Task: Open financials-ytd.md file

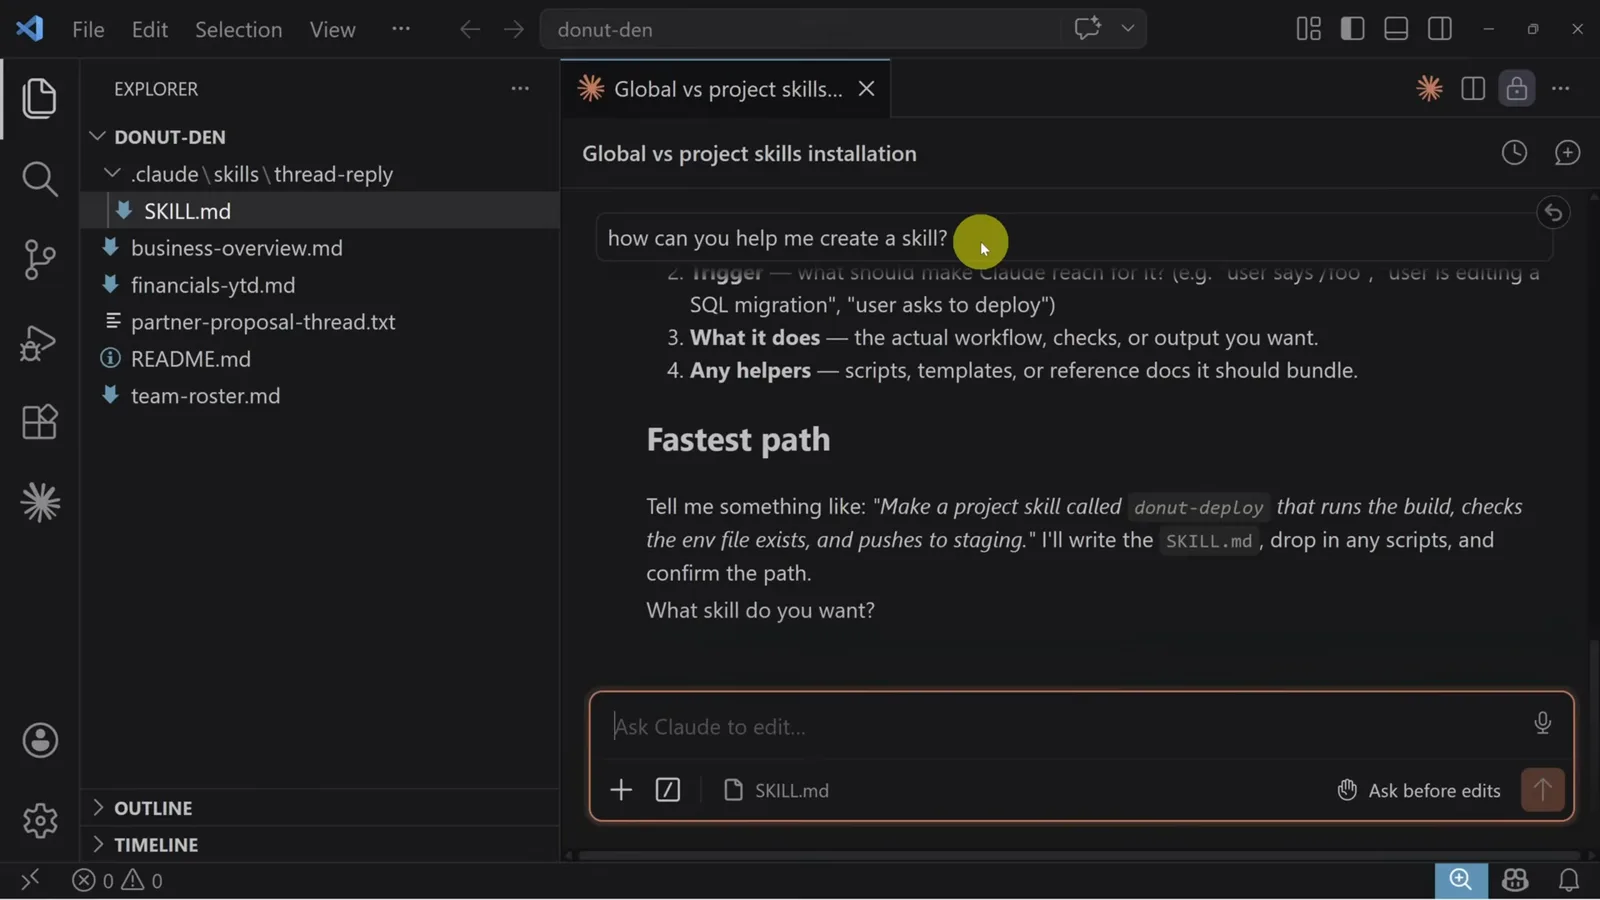Action: 320,285
